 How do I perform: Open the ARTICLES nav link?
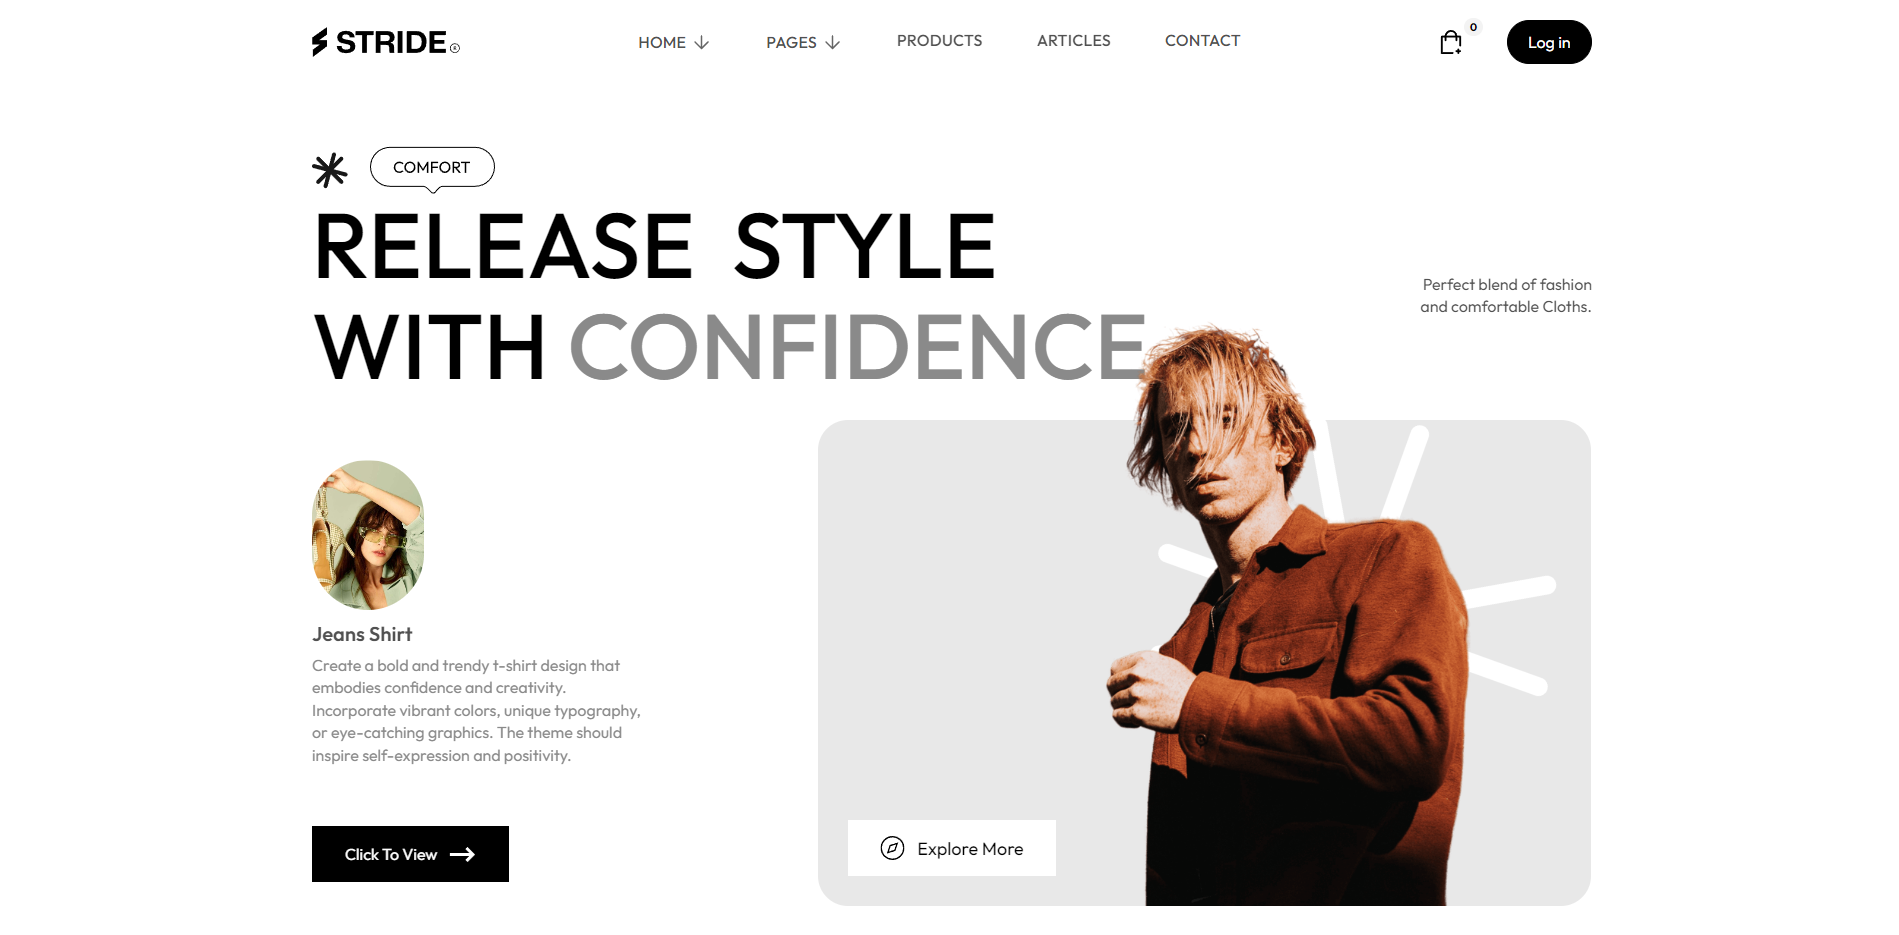[1073, 40]
